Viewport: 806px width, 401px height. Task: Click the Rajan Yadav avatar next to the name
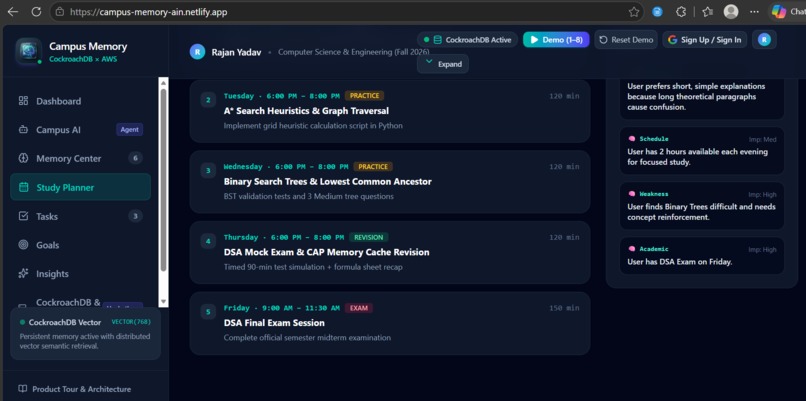coord(197,52)
